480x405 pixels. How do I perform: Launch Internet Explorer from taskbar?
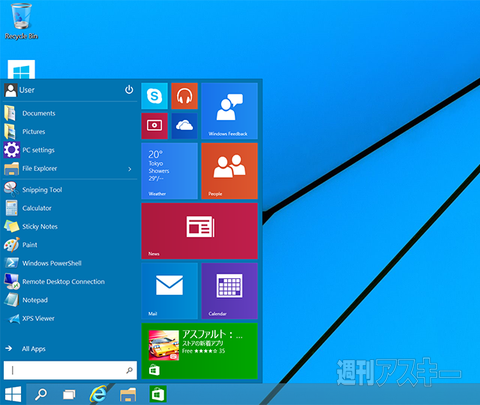tap(98, 394)
